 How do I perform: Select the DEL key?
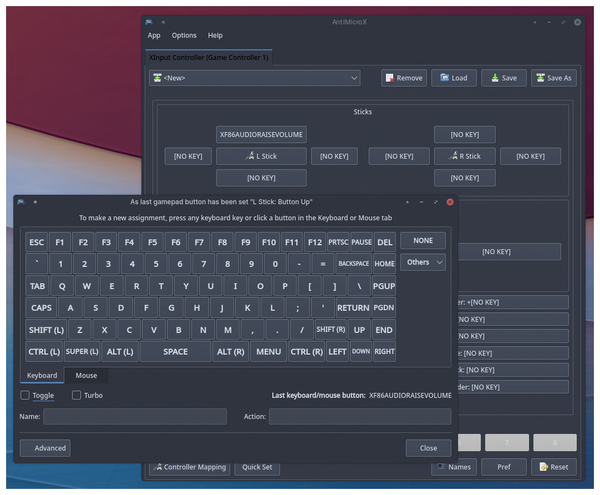click(385, 242)
